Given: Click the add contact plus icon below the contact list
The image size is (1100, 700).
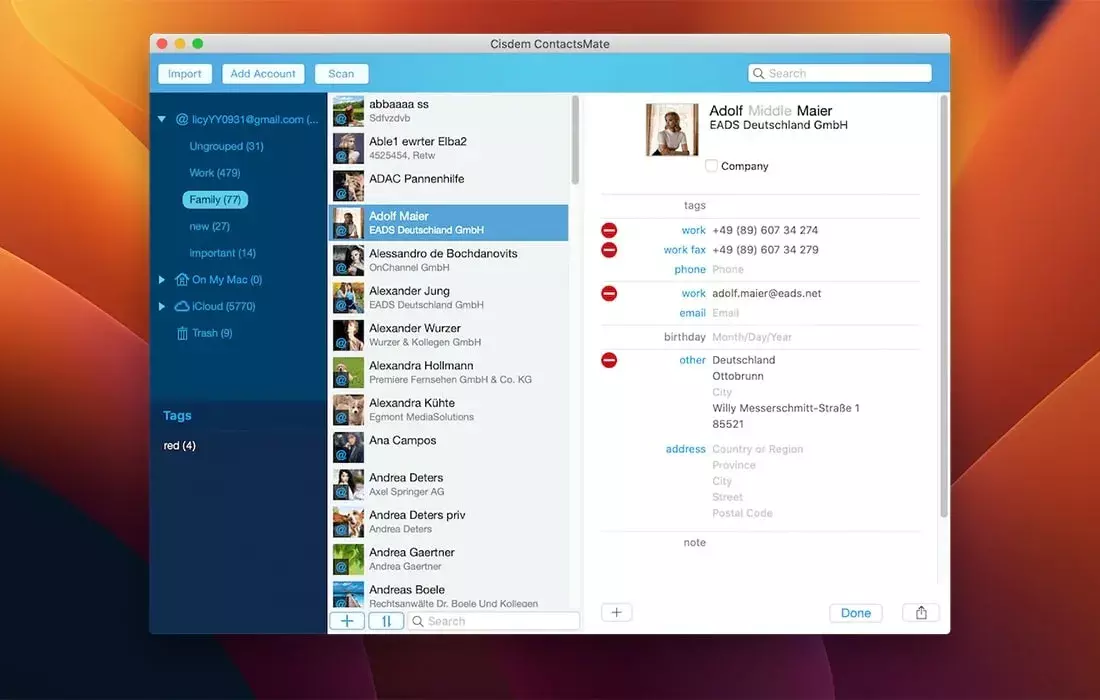Looking at the screenshot, I should pos(347,621).
